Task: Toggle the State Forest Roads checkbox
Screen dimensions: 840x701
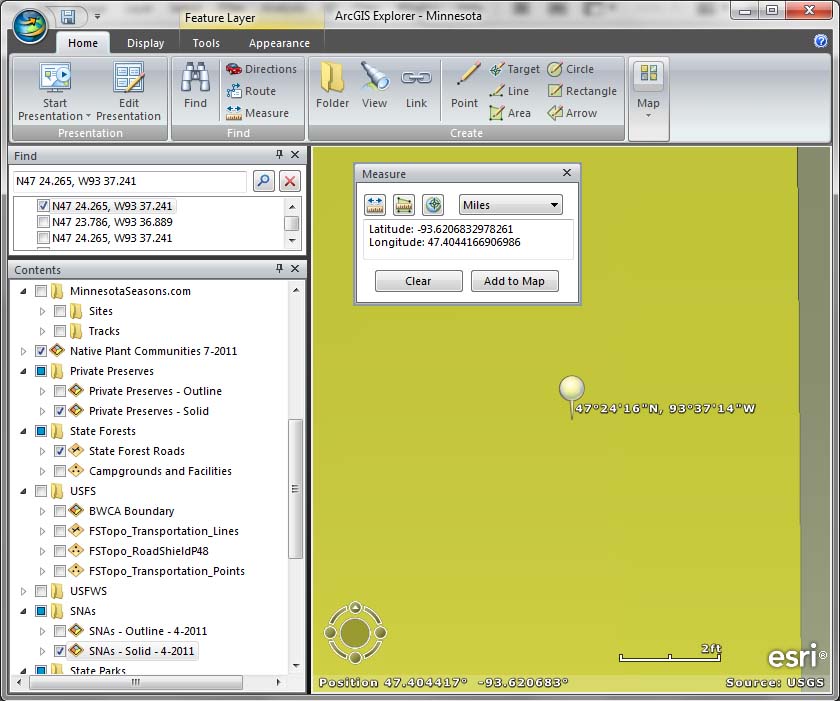Action: pyautogui.click(x=60, y=451)
